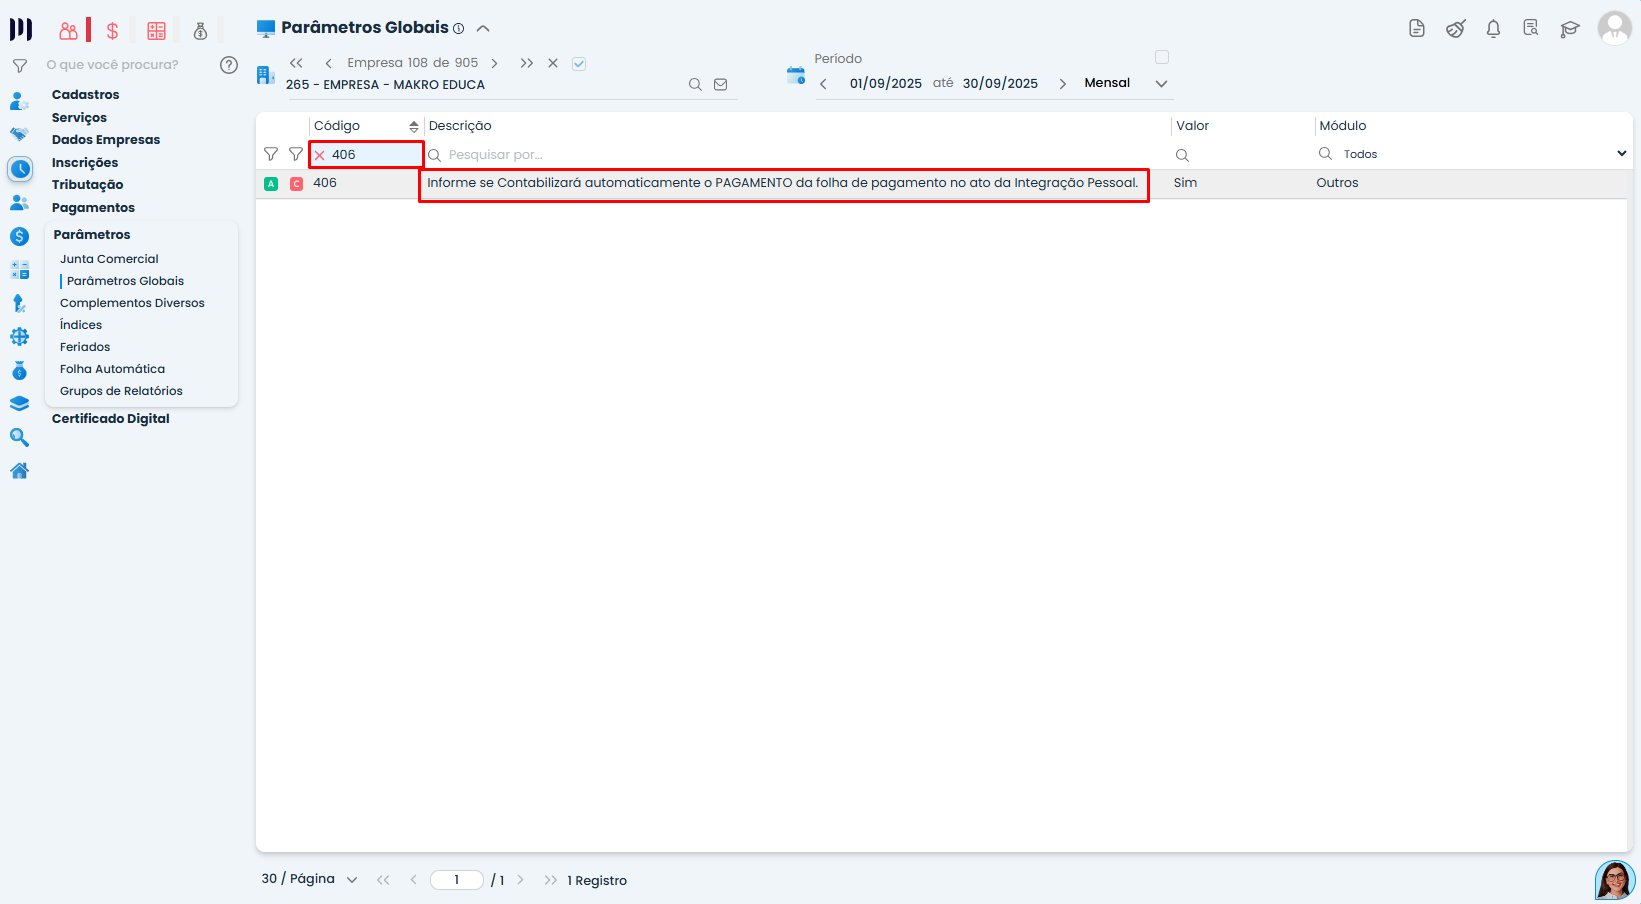The width and height of the screenshot is (1641, 904).
Task: Click the dollar sign icon in top toolbar
Action: (x=112, y=31)
